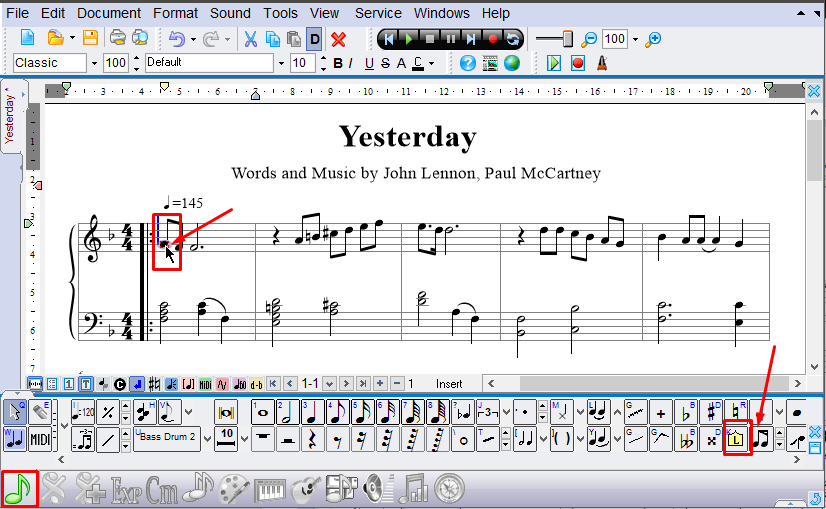Toggle the MIDI view button in status bar
The width and height of the screenshot is (826, 509).
pyautogui.click(x=205, y=385)
